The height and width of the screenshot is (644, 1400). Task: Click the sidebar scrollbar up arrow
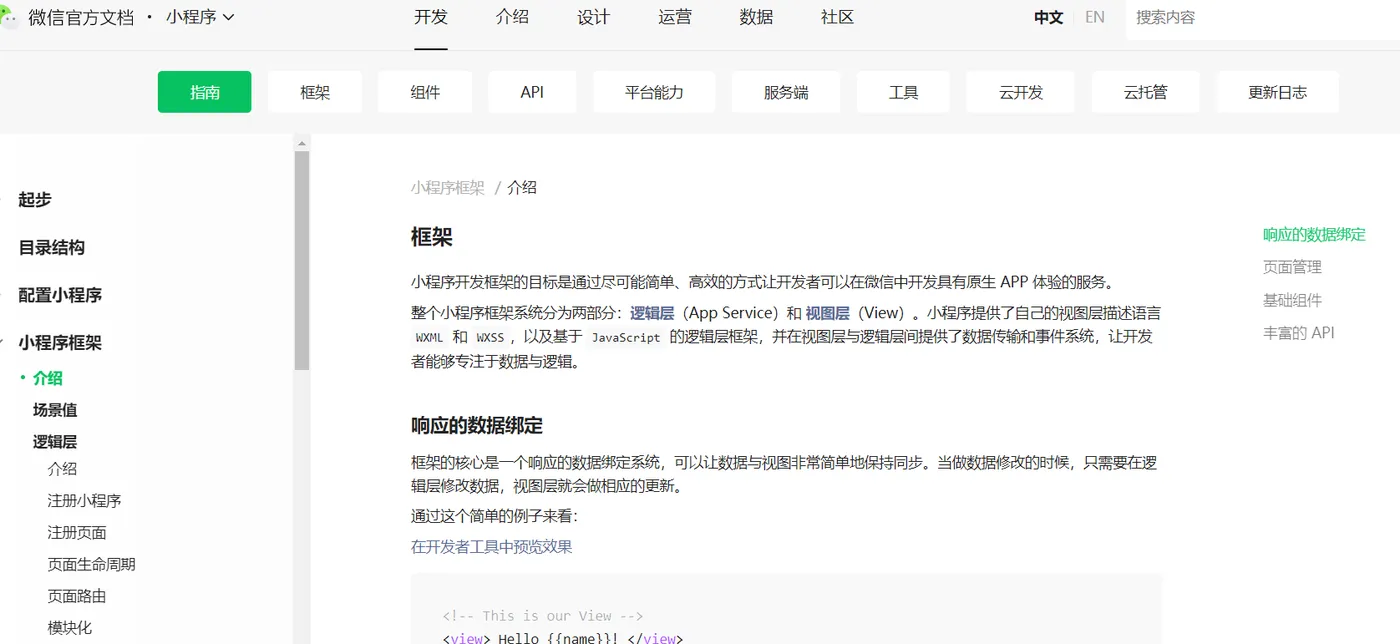(301, 143)
